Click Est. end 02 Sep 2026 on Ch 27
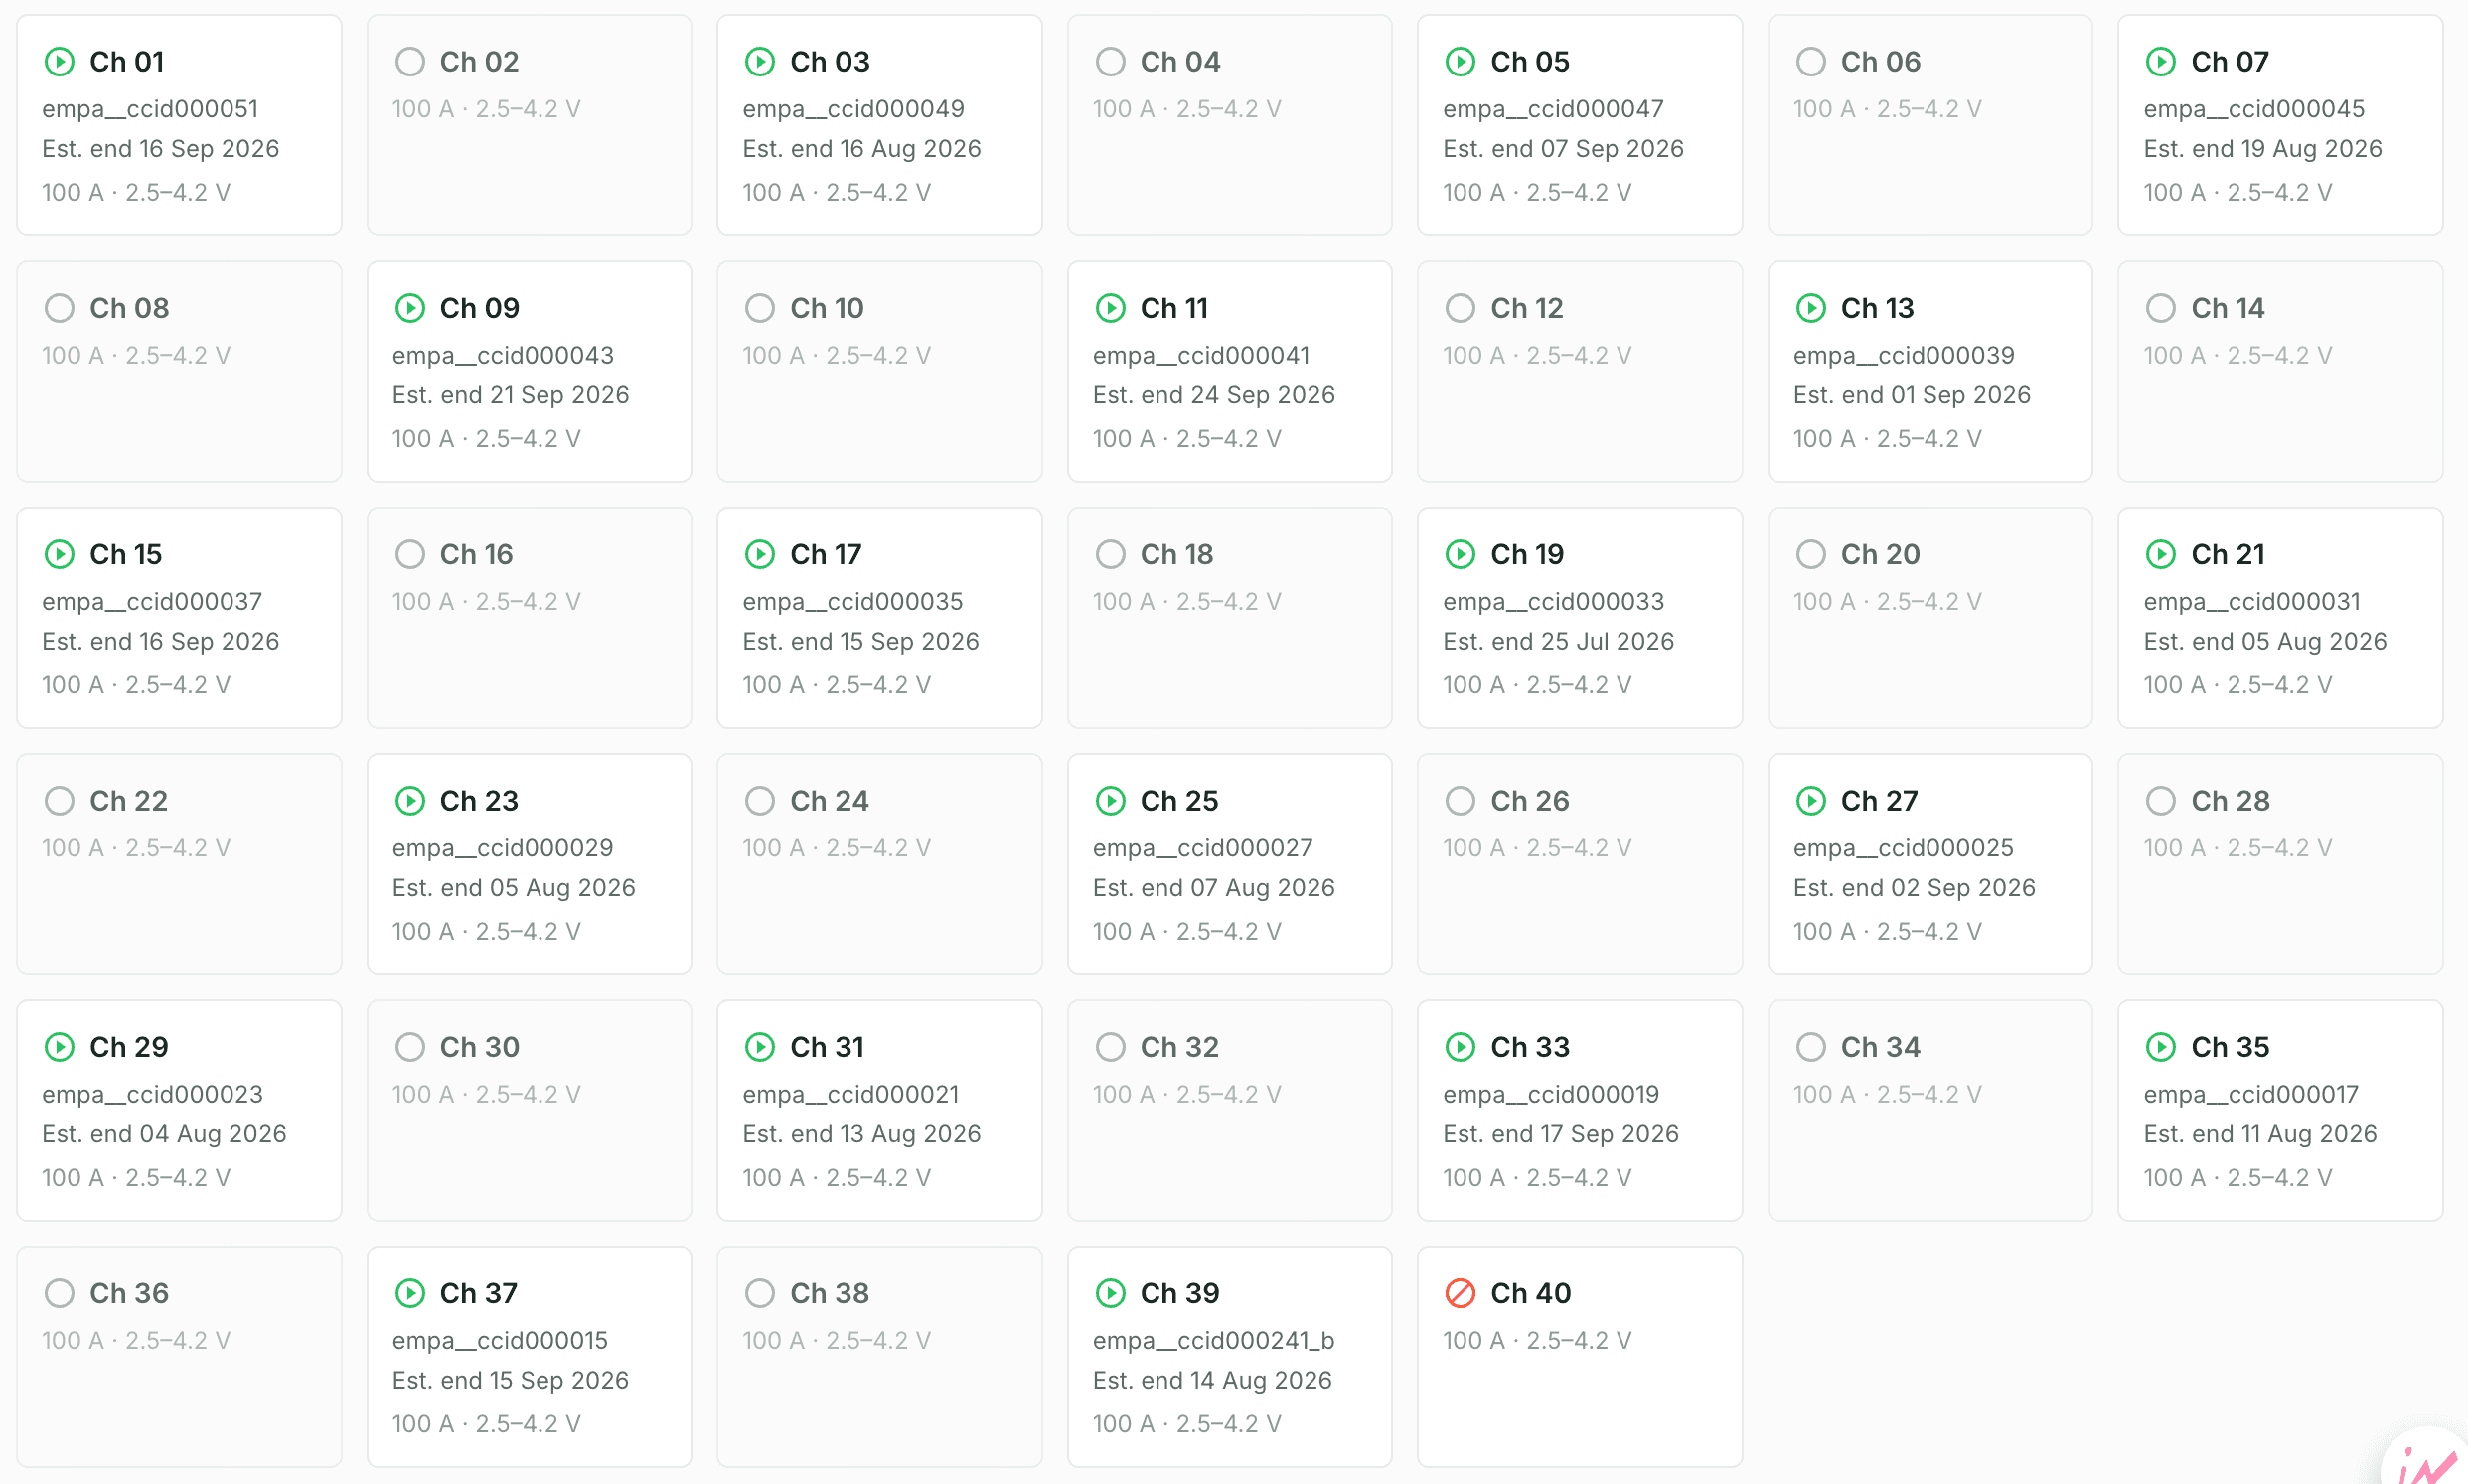 click(1914, 887)
